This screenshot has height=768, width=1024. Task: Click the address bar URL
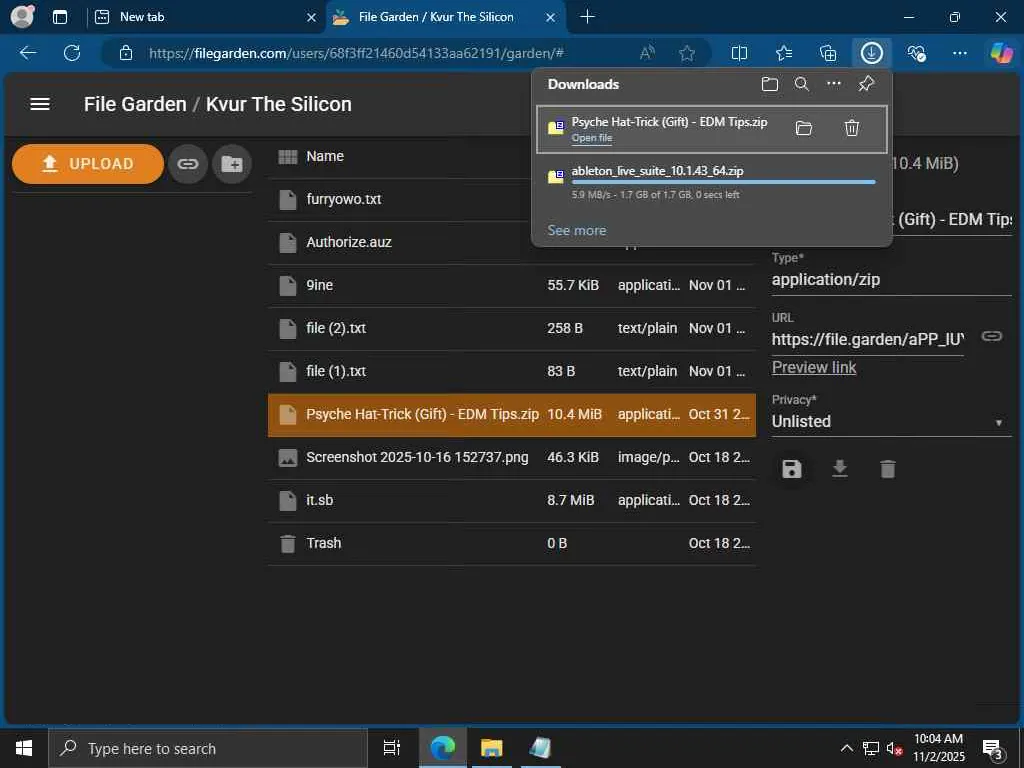[x=356, y=54]
